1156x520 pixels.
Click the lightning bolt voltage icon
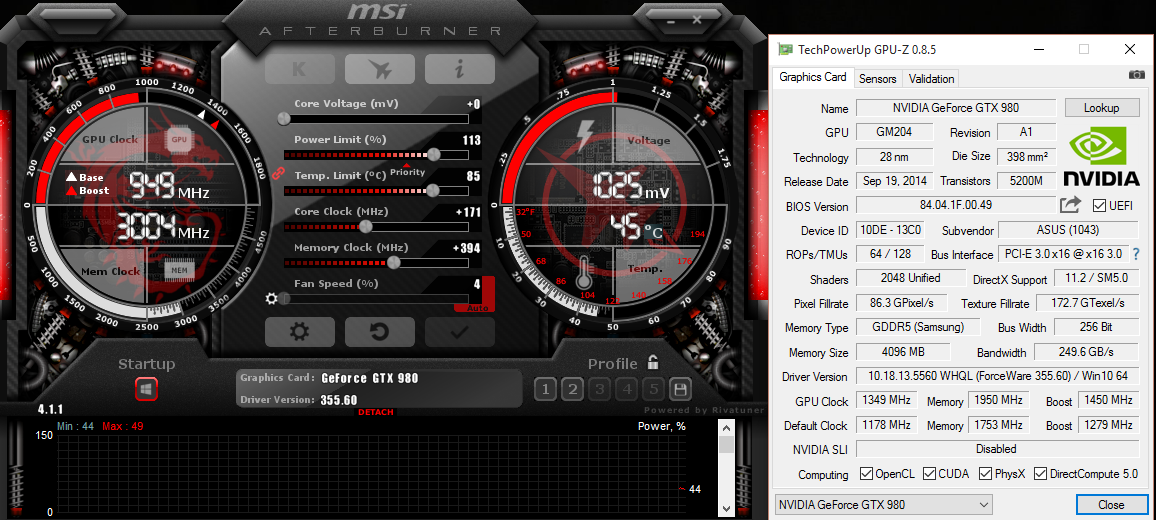pos(585,136)
